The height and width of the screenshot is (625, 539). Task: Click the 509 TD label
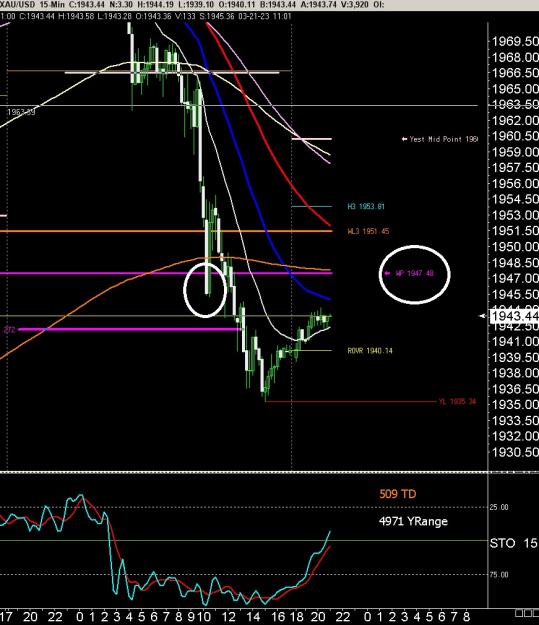pos(398,494)
